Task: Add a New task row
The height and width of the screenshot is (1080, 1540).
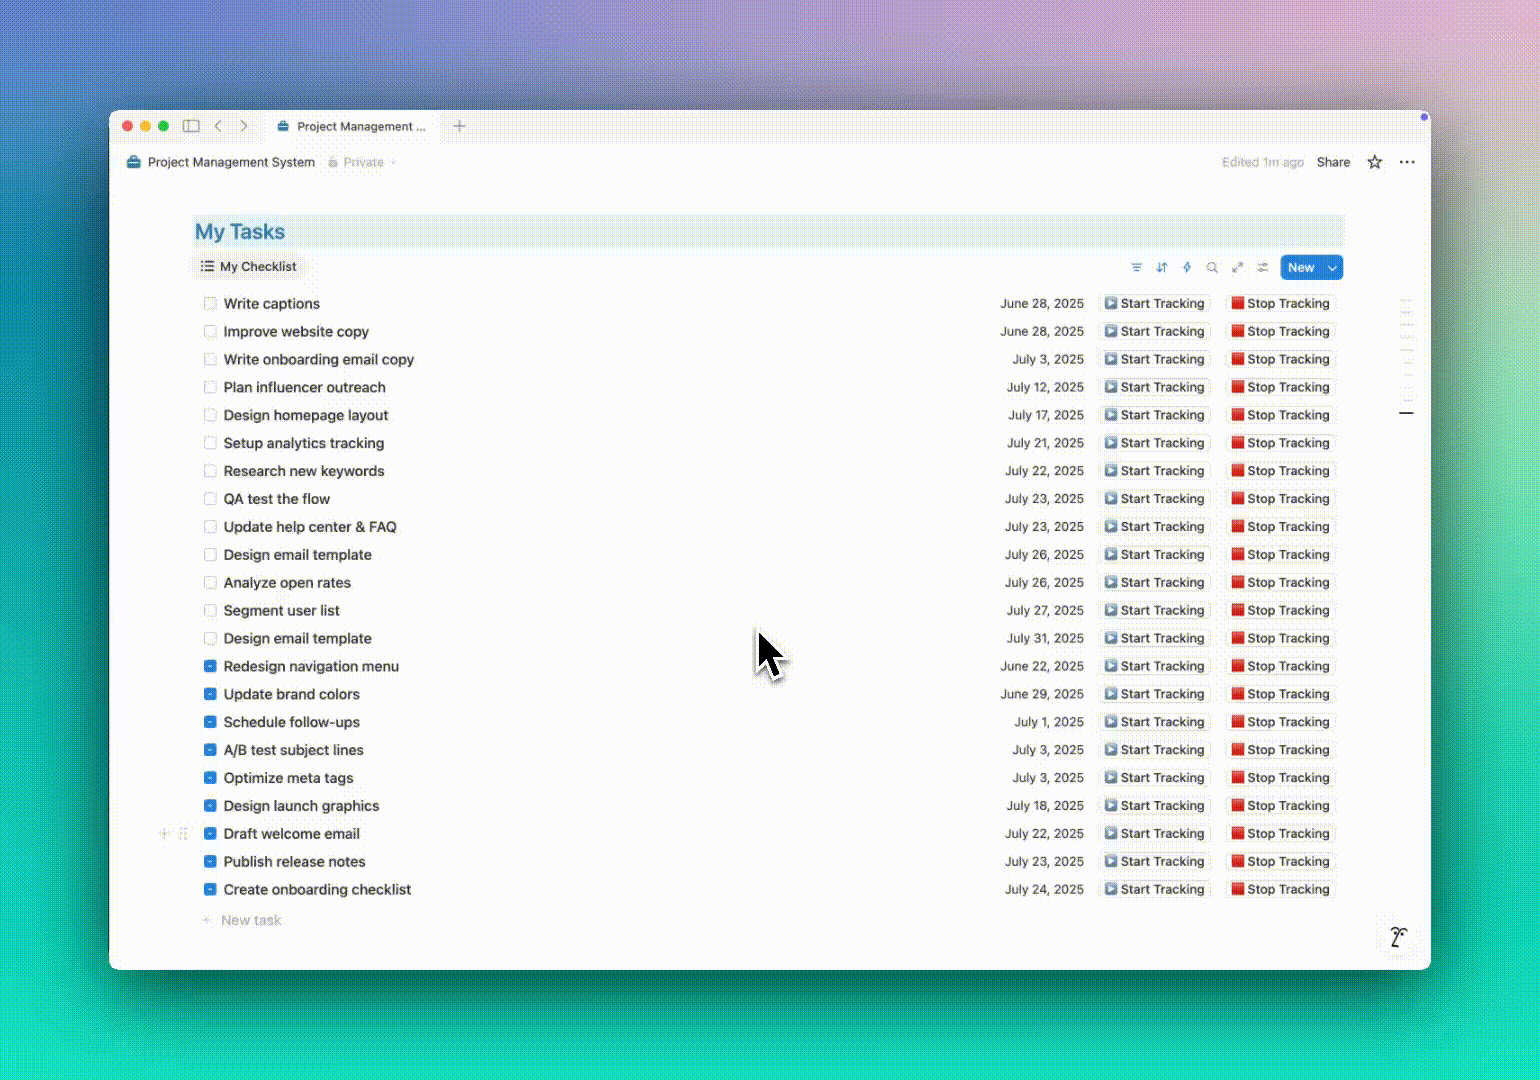Action: 242,920
